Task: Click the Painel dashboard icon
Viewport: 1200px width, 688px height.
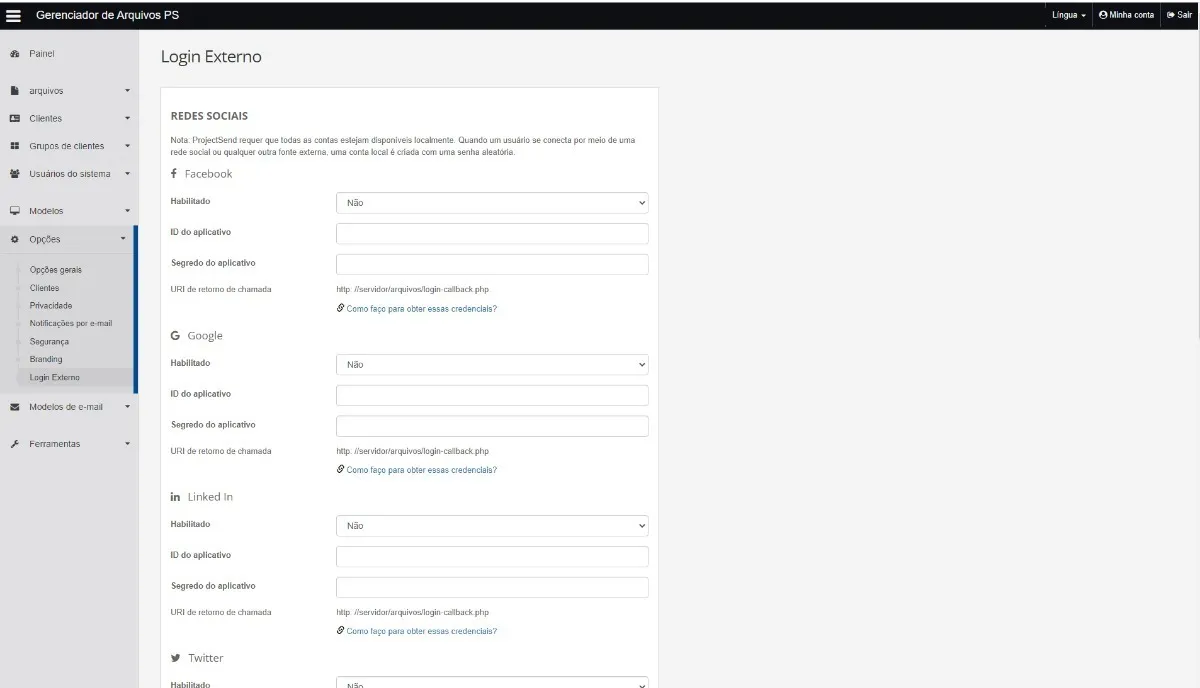Action: 14,54
